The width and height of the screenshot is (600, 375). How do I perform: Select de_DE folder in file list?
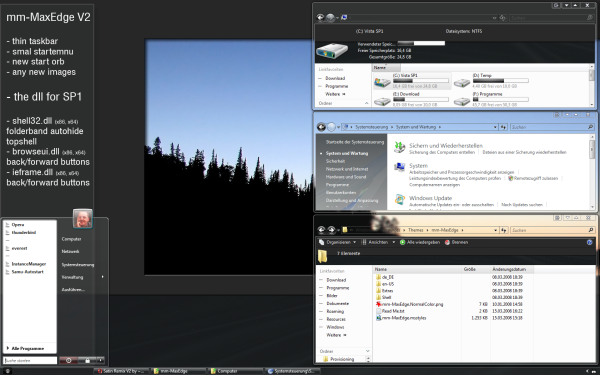385,277
